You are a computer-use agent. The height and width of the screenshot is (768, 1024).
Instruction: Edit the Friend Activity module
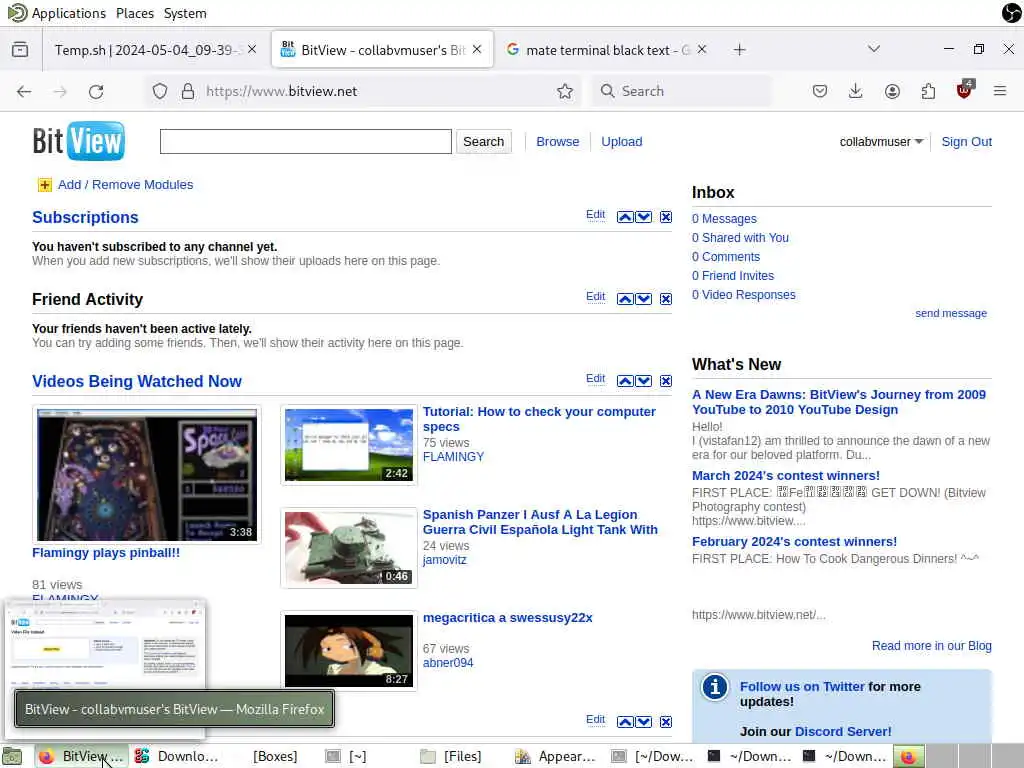[595, 296]
